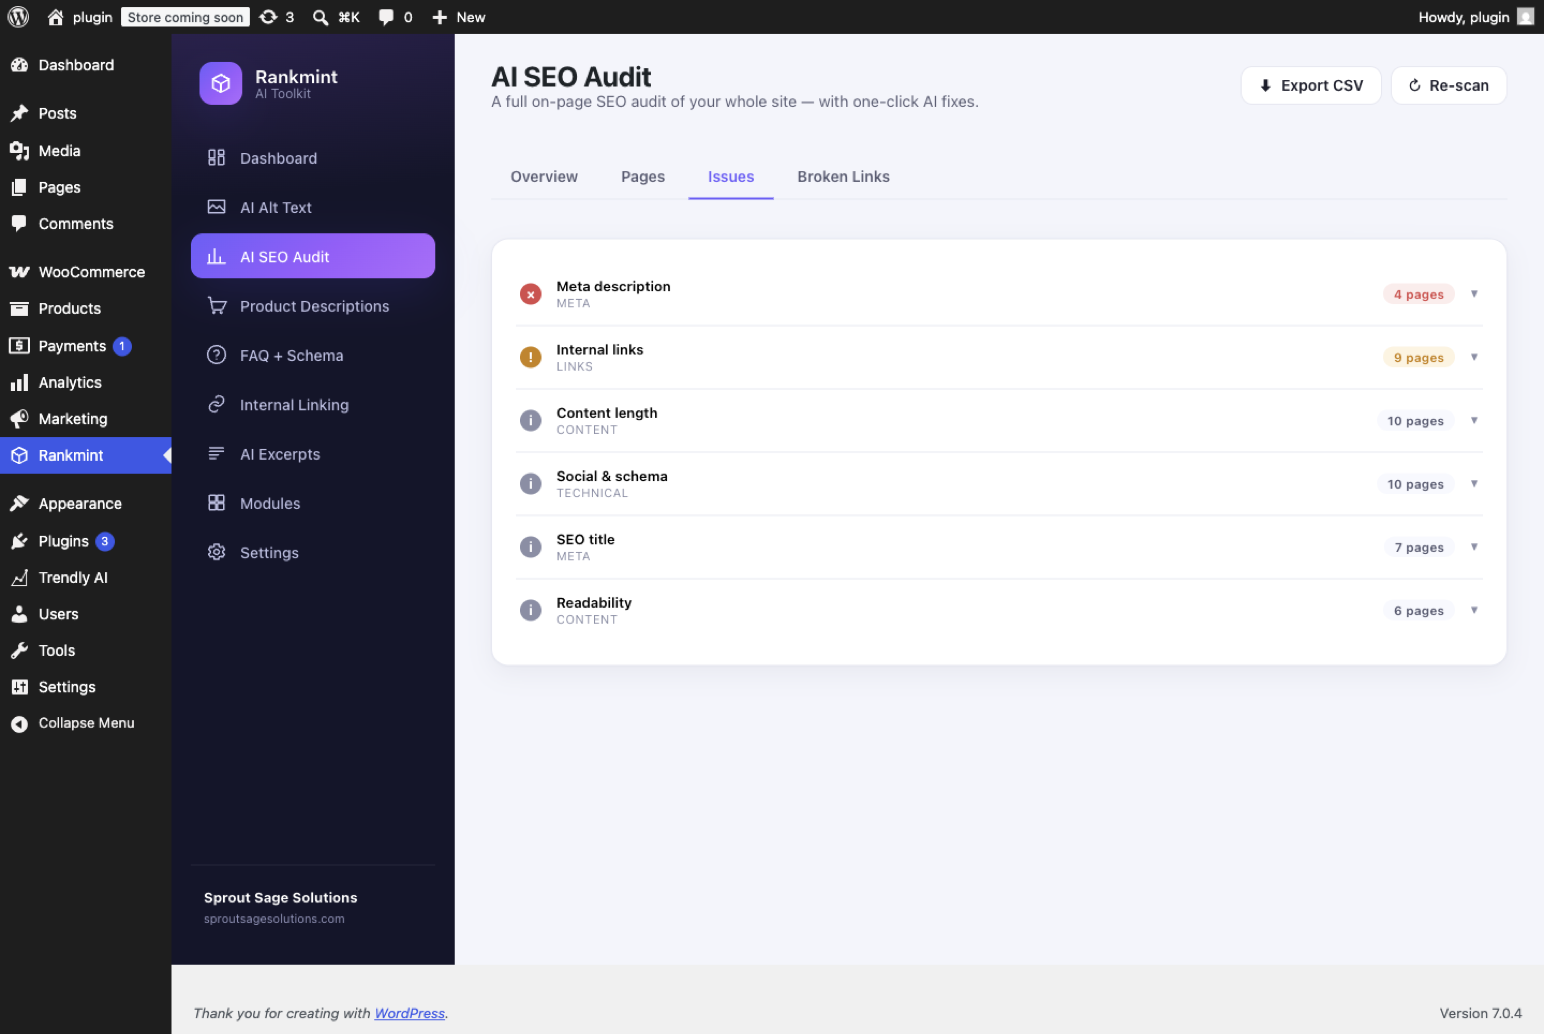Click the Re-scan button
1544x1034 pixels.
tap(1449, 86)
